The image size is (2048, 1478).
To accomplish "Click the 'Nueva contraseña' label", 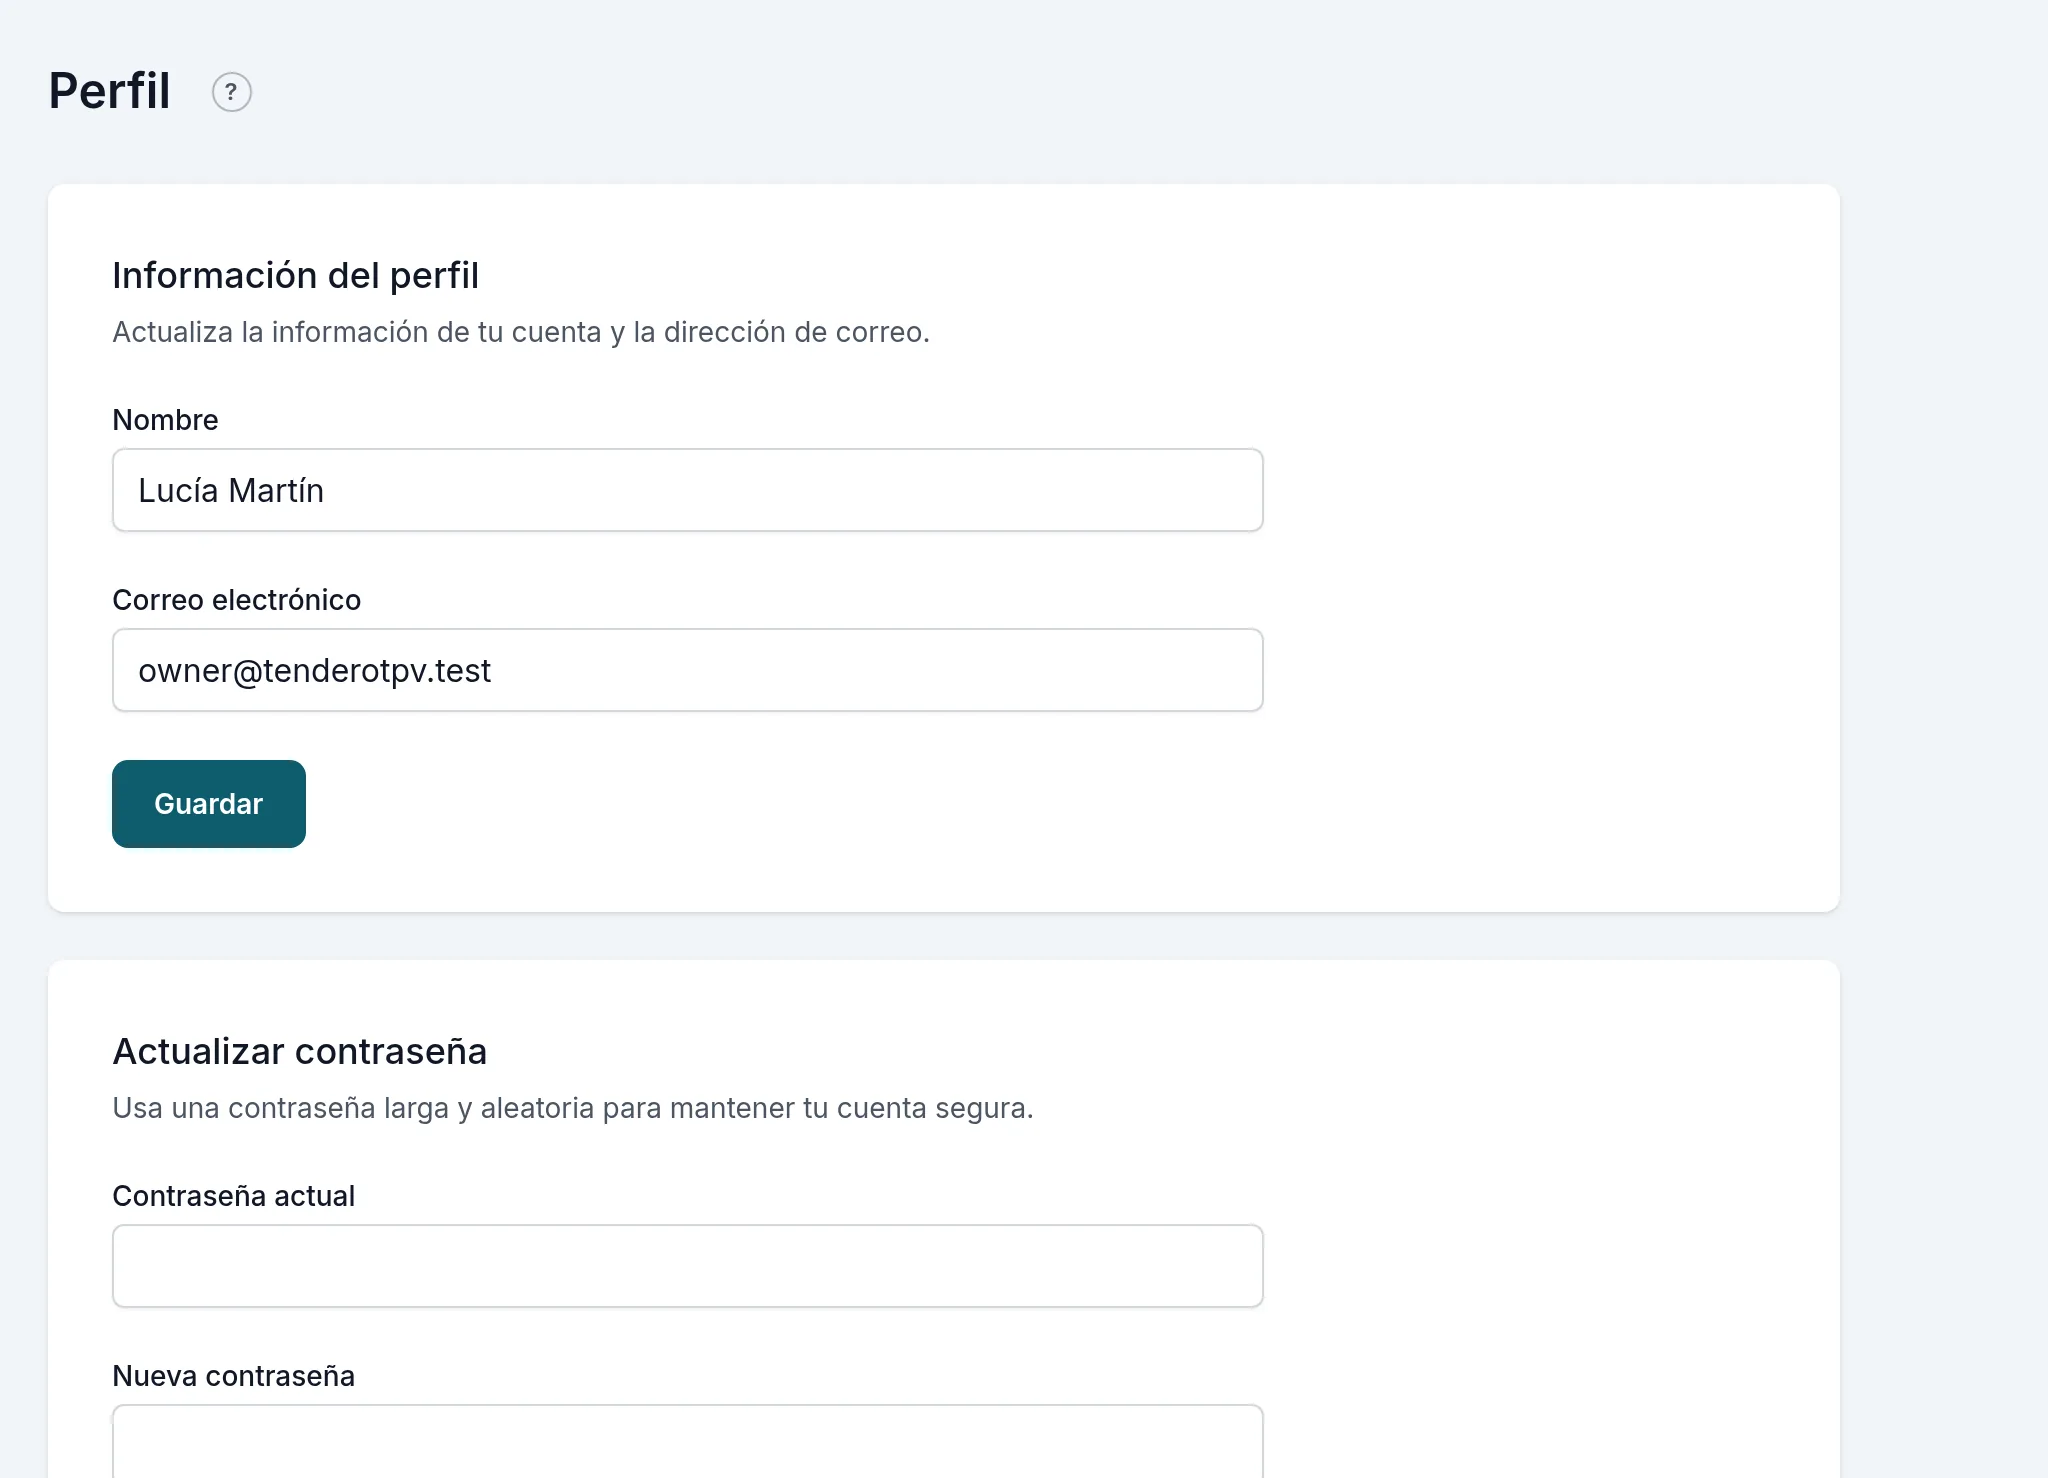I will 233,1376.
